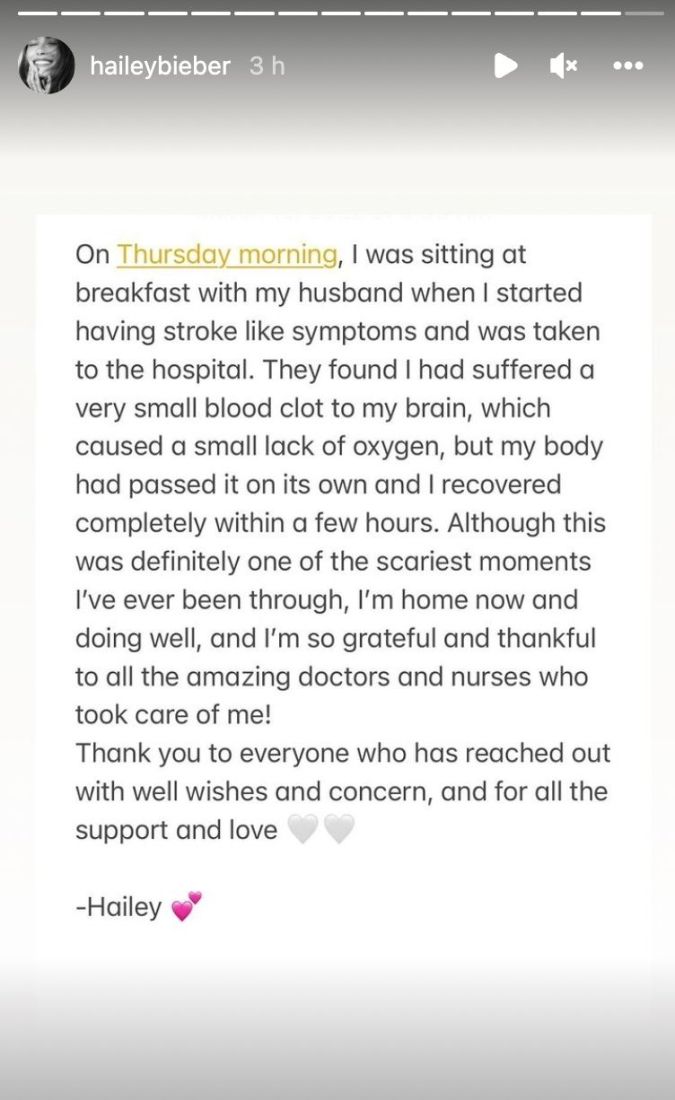Click the haileybieber username
Image resolution: width=675 pixels, height=1100 pixels.
coord(160,66)
